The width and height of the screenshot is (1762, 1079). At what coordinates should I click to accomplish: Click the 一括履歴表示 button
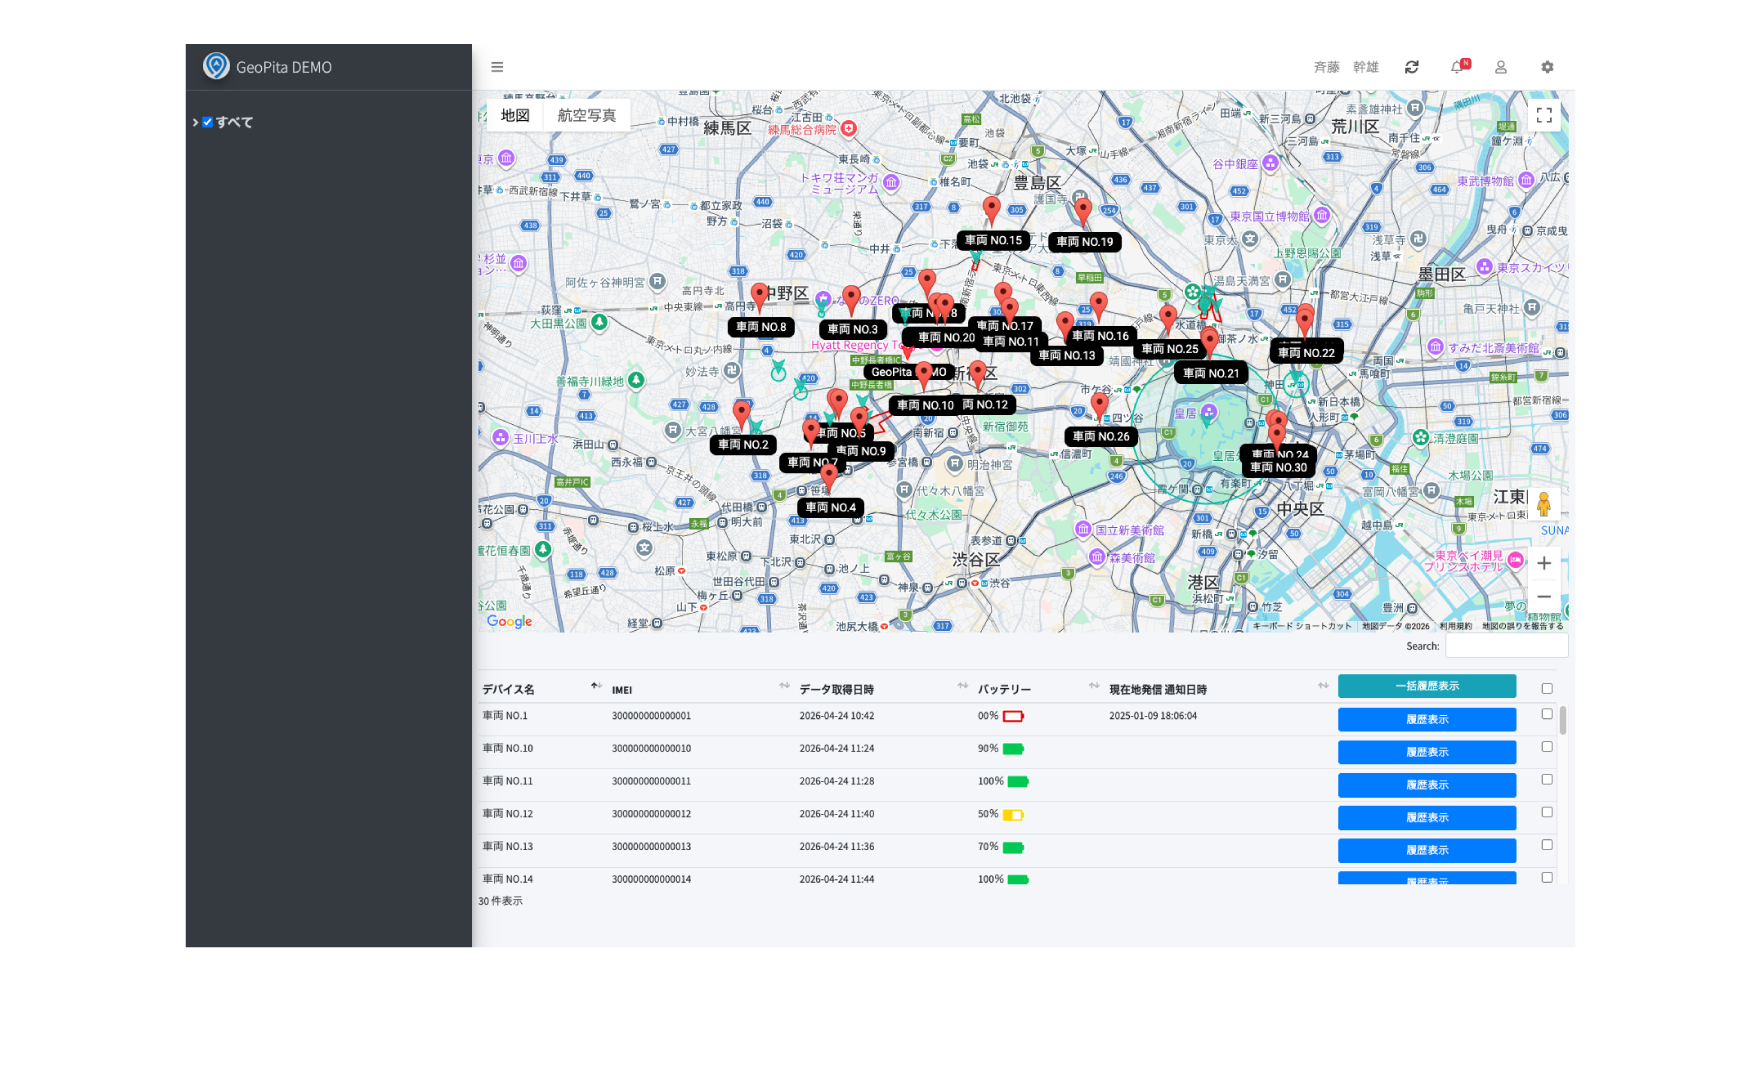[x=1426, y=686]
